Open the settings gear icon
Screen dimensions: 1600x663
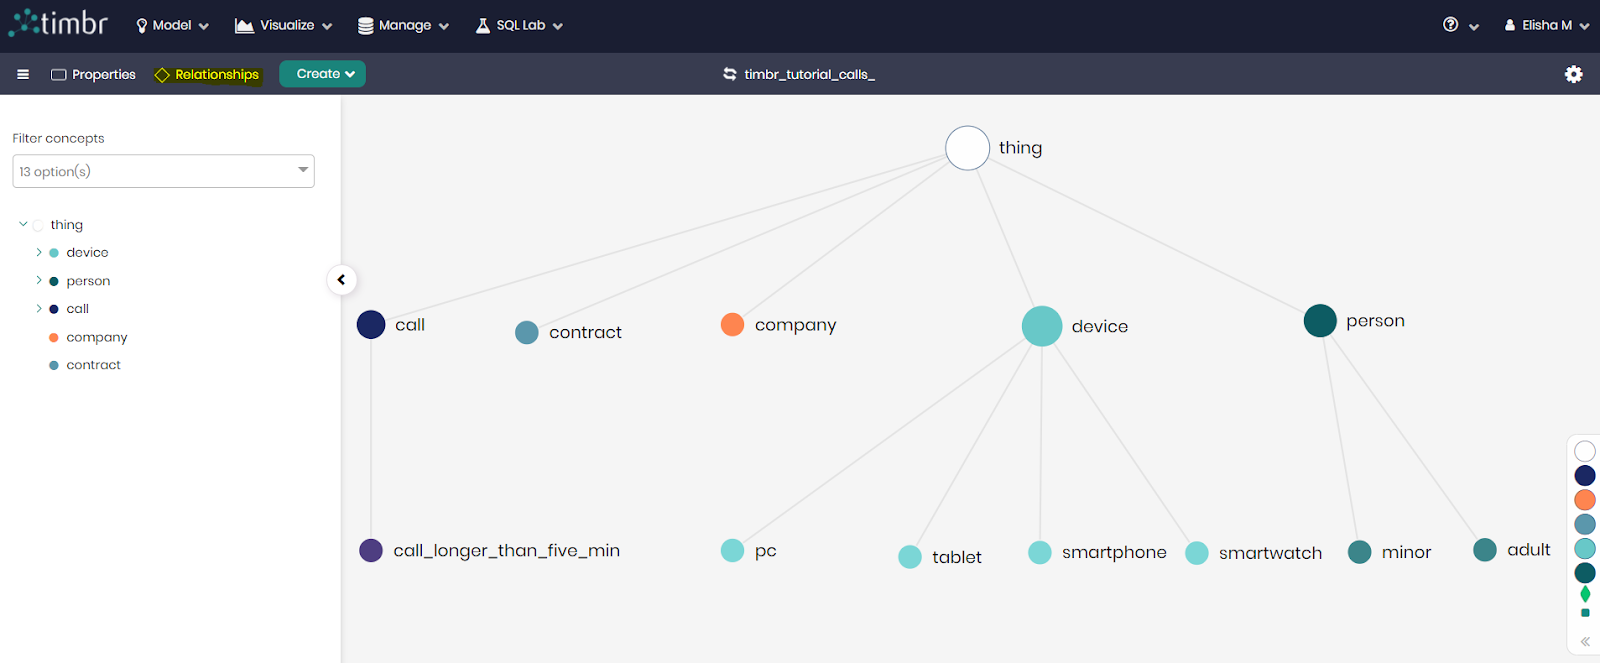(1573, 74)
